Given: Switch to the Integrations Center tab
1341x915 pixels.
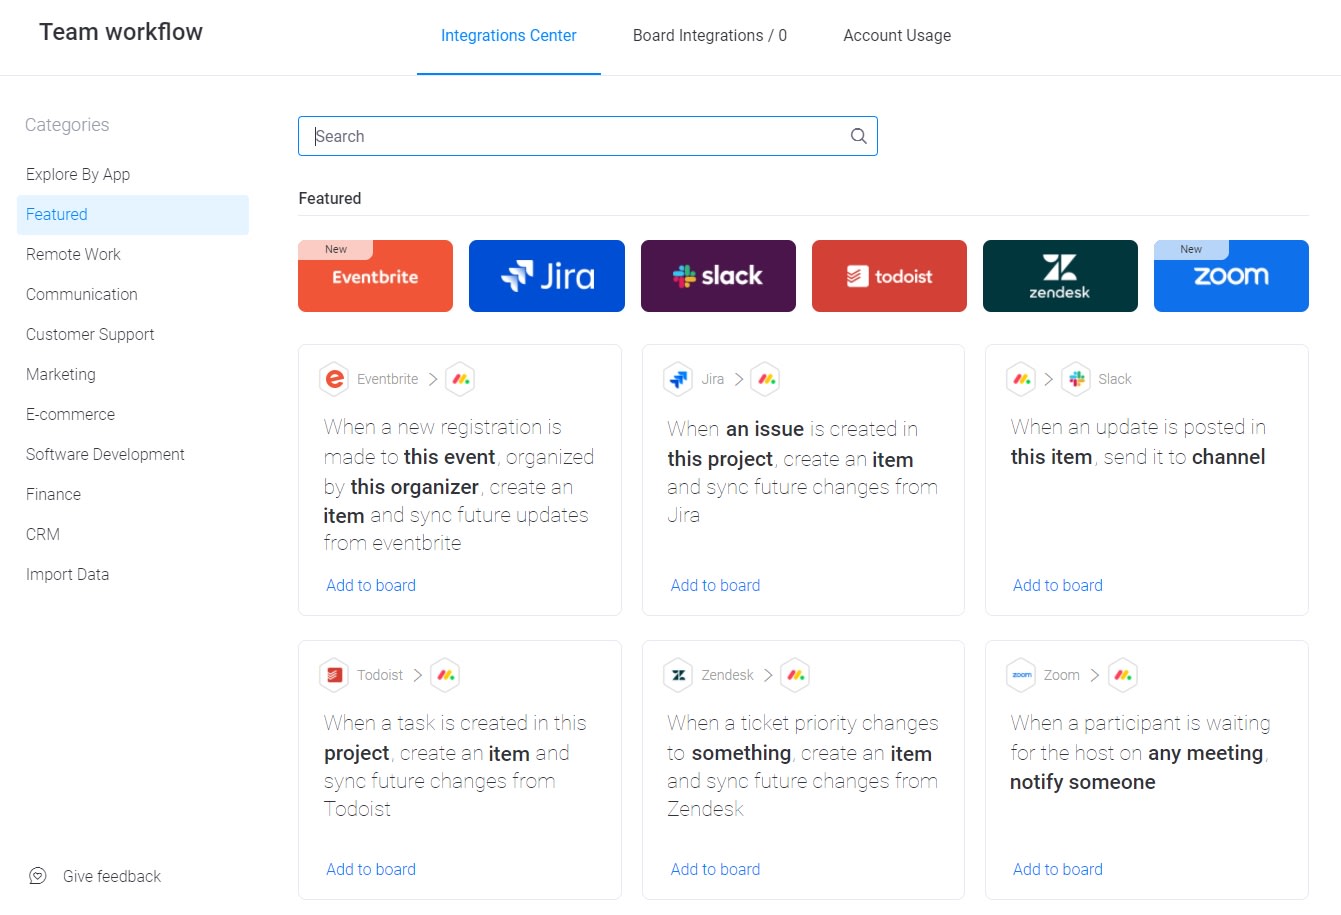Looking at the screenshot, I should [509, 36].
